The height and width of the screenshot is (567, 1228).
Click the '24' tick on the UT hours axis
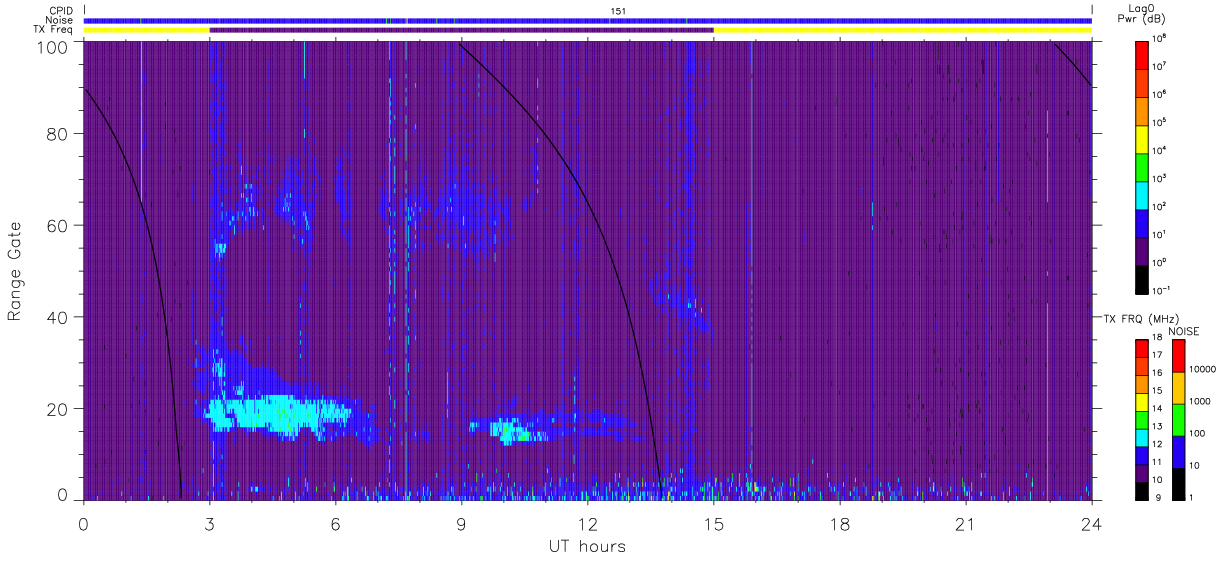(1092, 523)
